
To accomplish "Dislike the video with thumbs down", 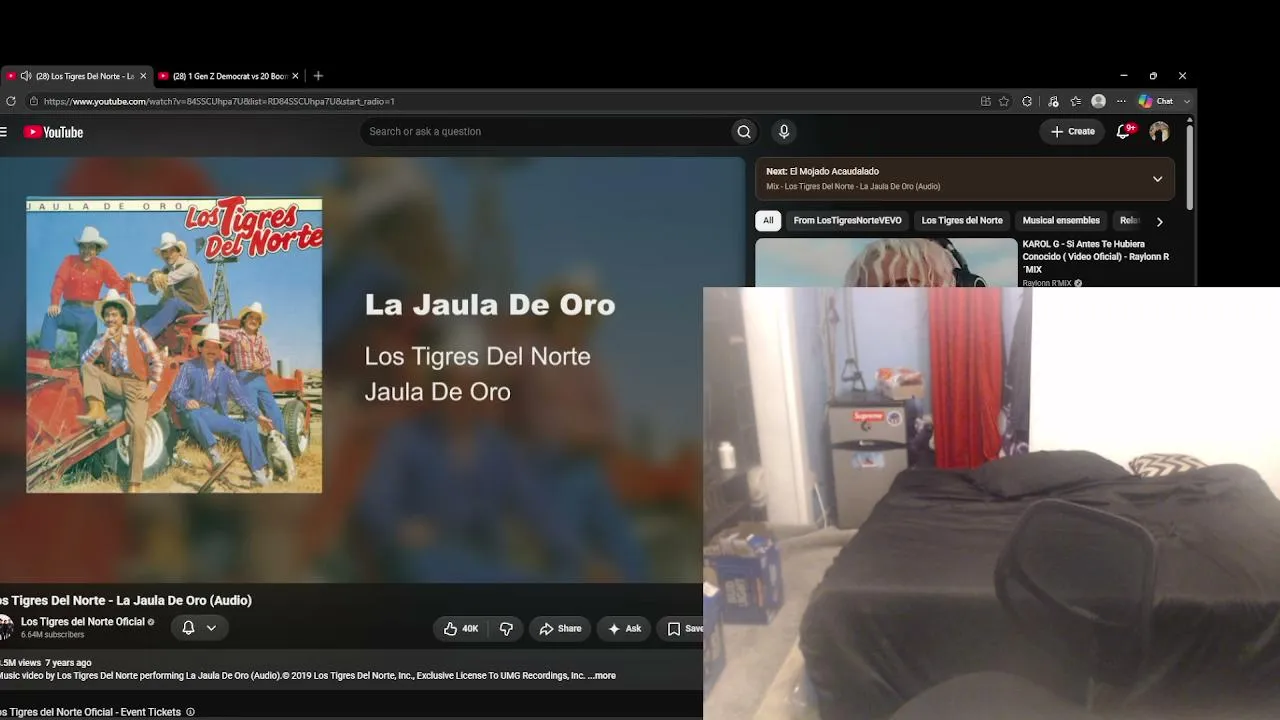I will 506,628.
